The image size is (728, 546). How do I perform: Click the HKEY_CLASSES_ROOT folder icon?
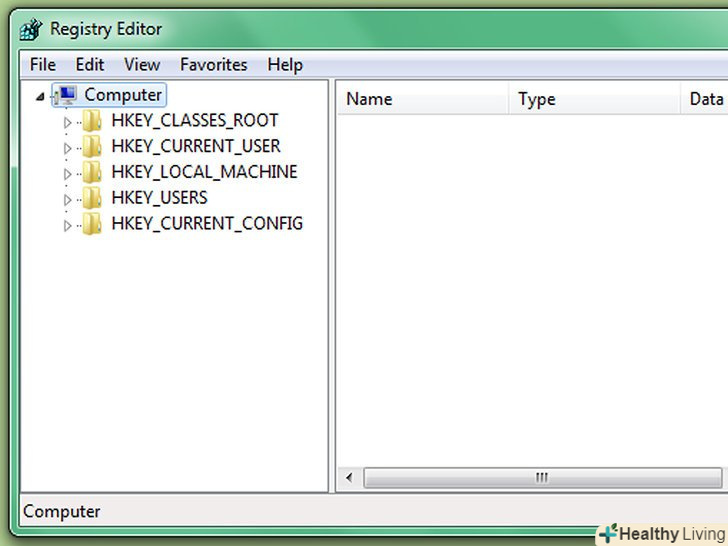[x=92, y=121]
